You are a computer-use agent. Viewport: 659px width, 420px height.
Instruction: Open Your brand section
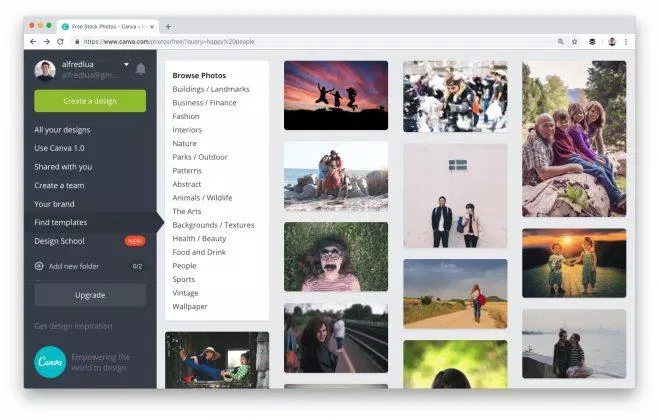pyautogui.click(x=54, y=204)
